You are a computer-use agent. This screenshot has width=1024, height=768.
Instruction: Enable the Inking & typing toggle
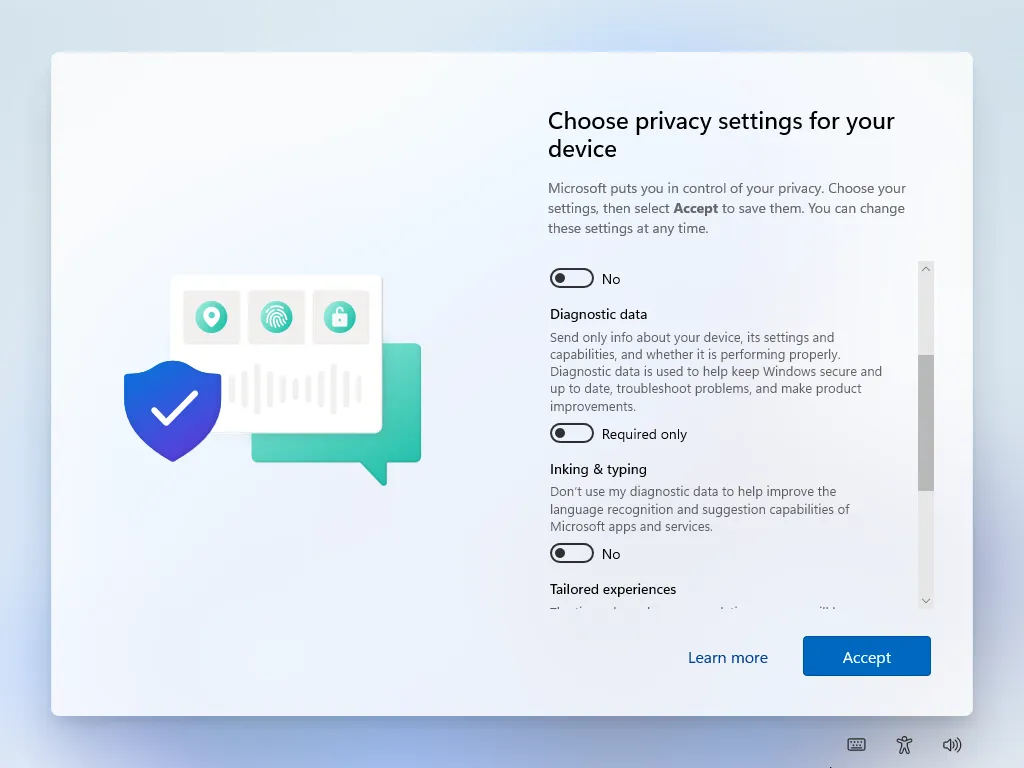click(x=571, y=553)
